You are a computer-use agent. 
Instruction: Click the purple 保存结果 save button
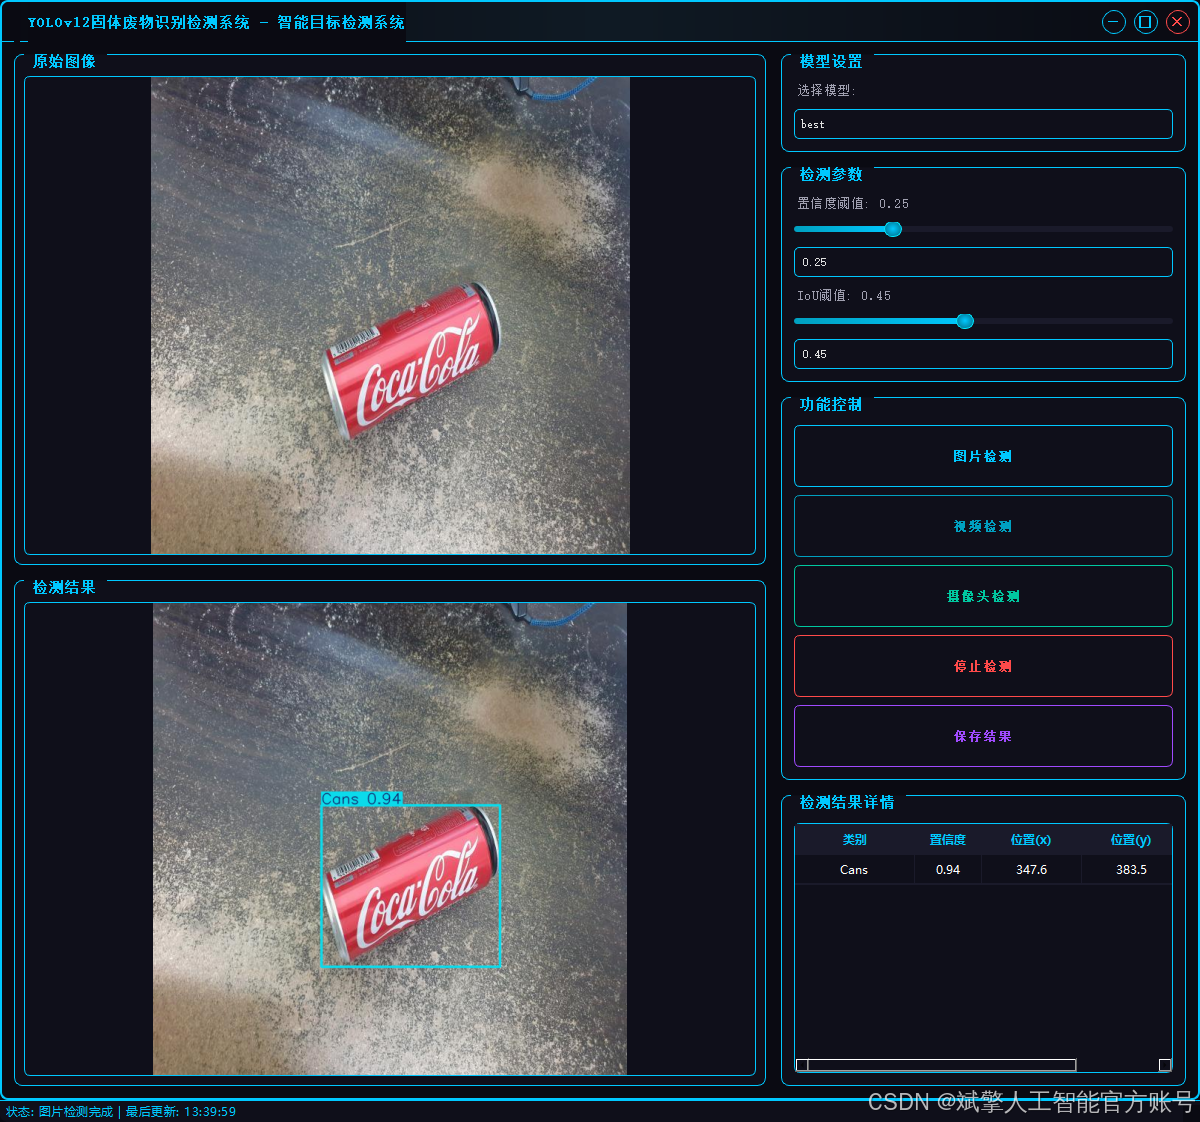click(983, 736)
